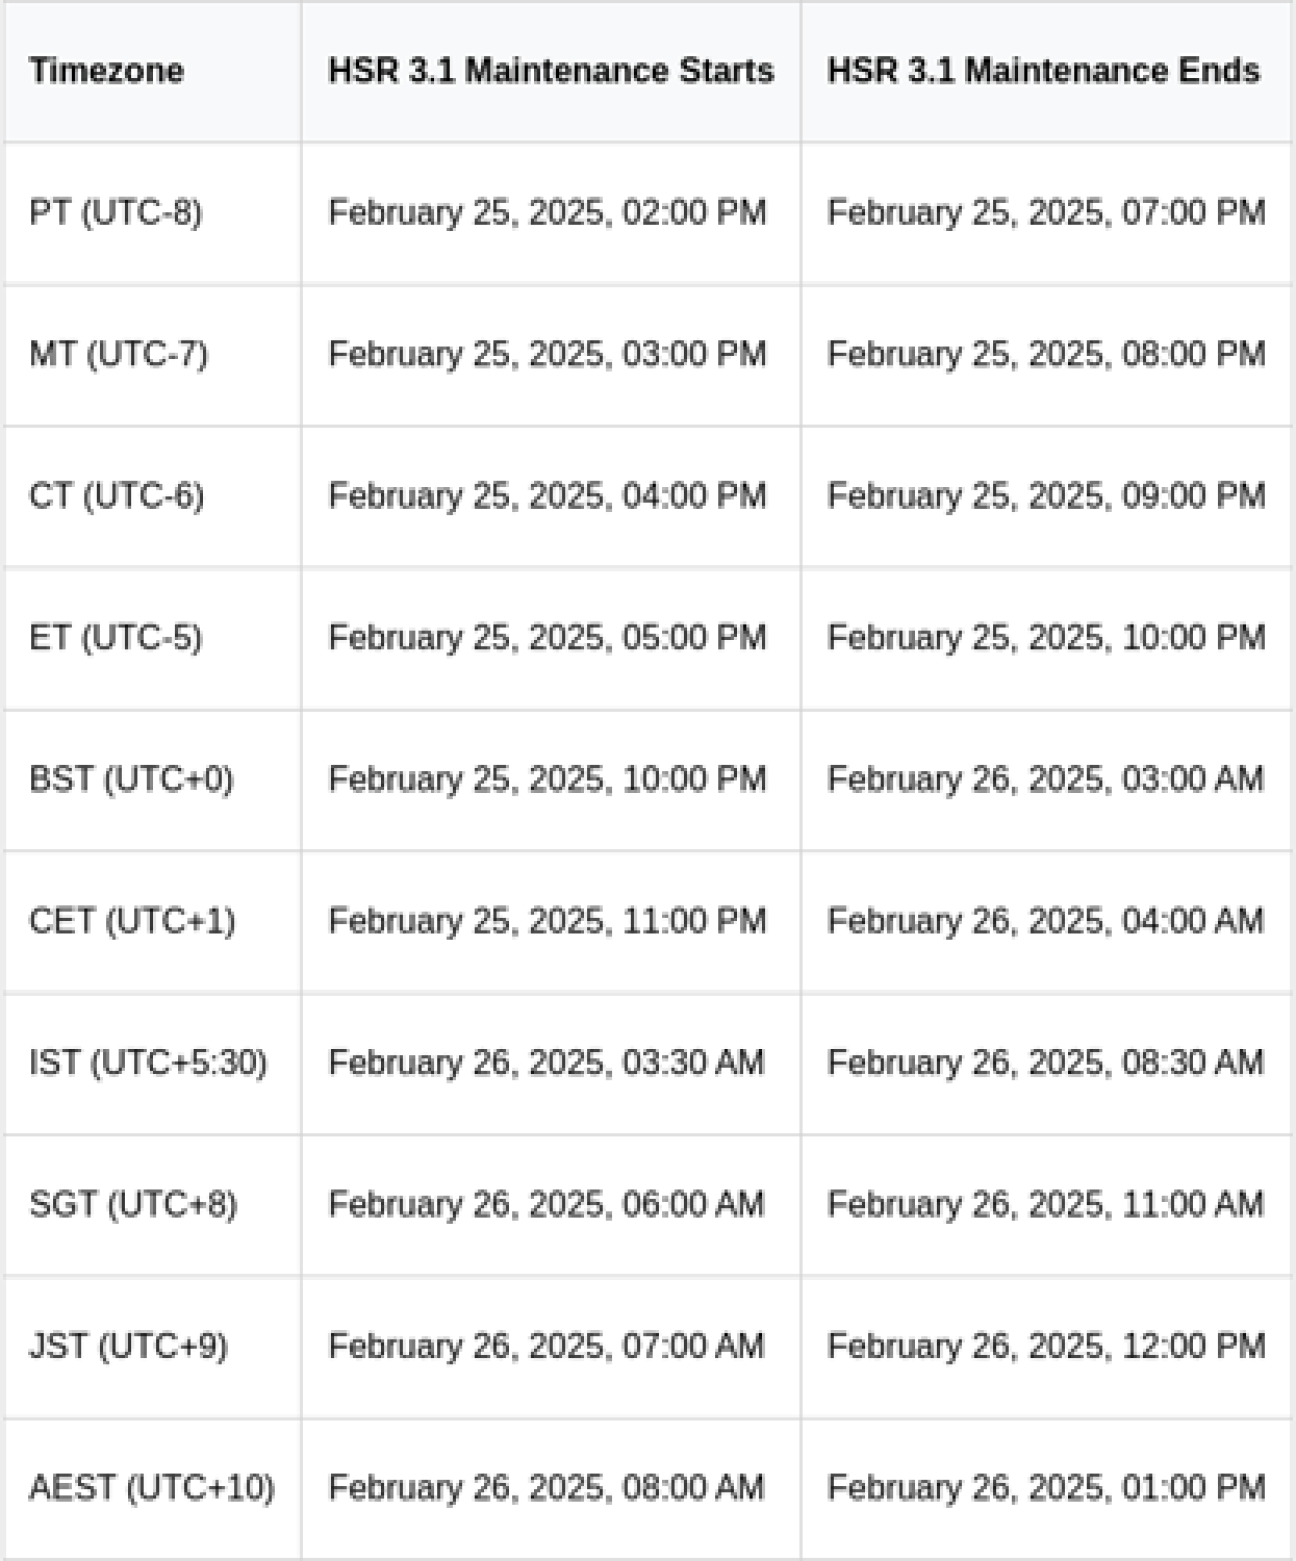
Task: Click the JST end time 12:00 PM cell
Action: click(x=1046, y=1346)
